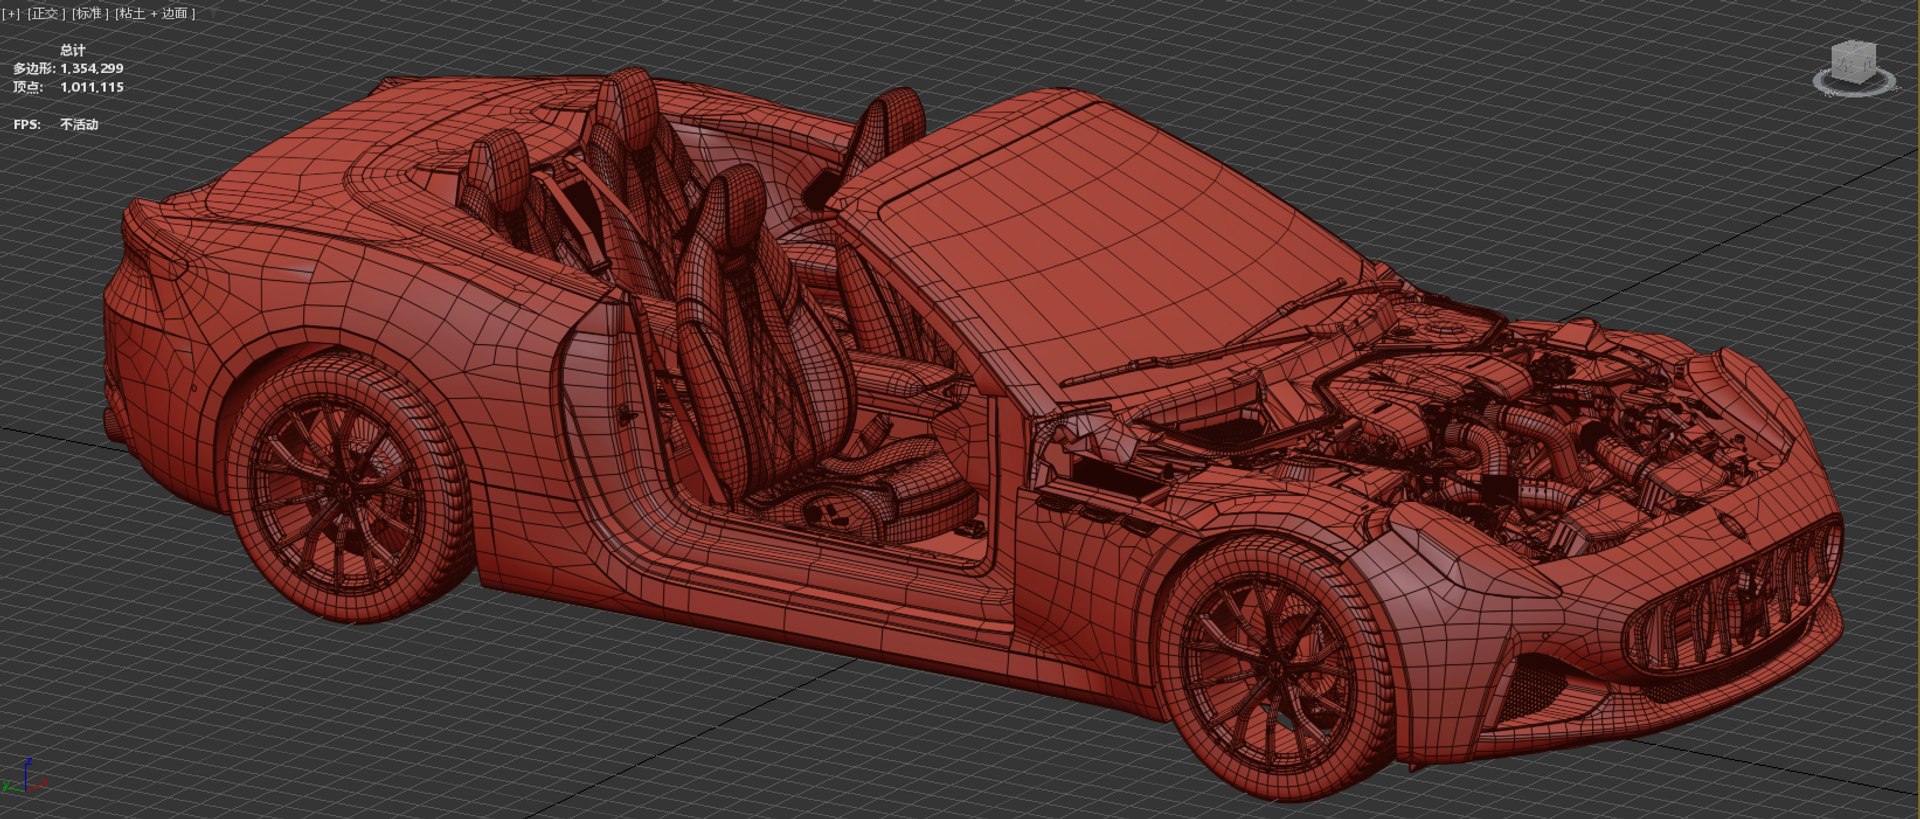Image resolution: width=1920 pixels, height=819 pixels.
Task: Click the FPS 不活动 status text
Action: (79, 124)
